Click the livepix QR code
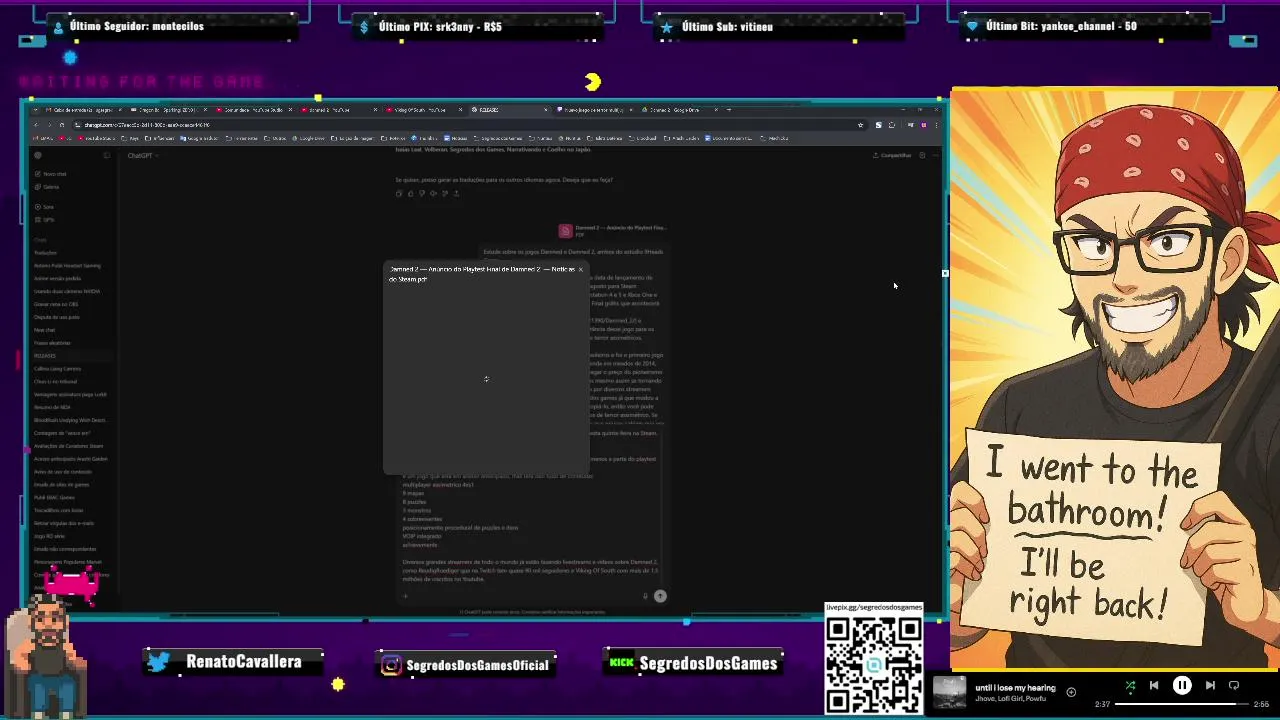 tap(874, 665)
